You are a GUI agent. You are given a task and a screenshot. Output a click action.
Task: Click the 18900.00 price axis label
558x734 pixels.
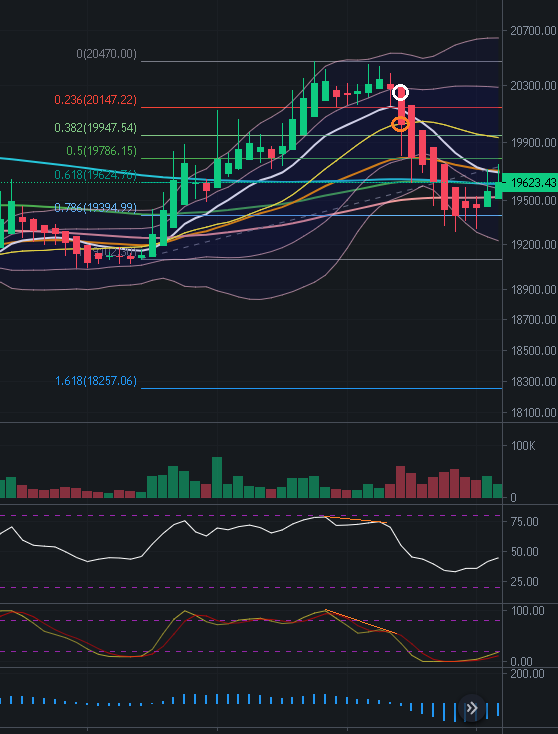(533, 289)
